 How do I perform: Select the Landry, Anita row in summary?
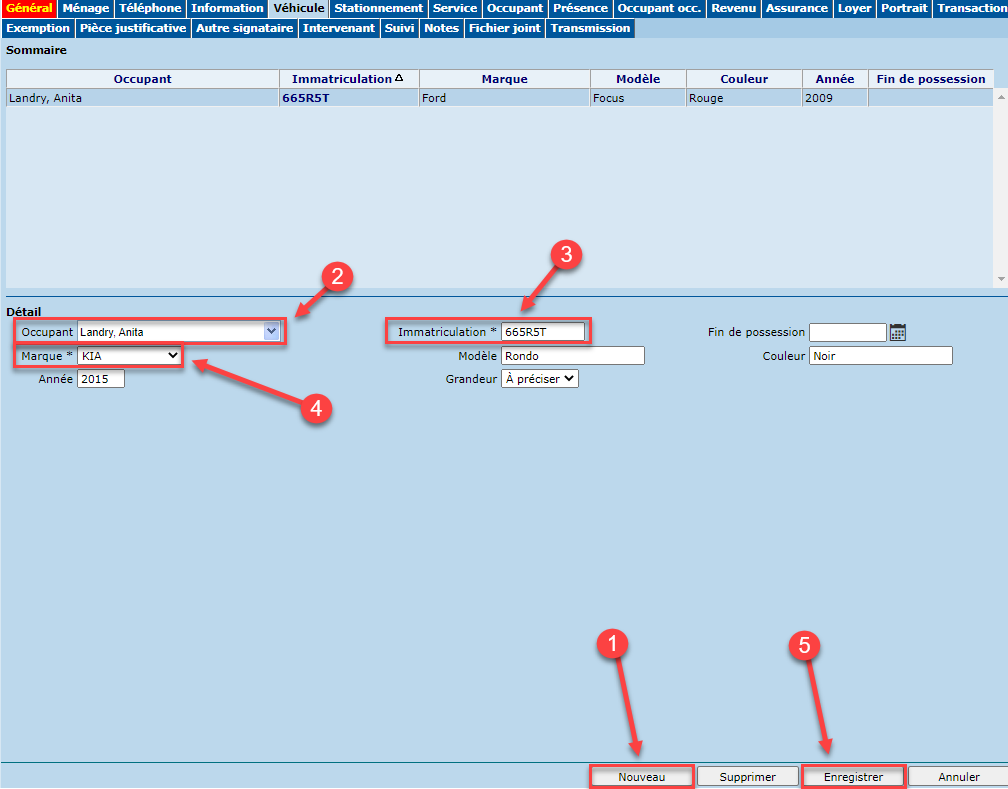(x=140, y=98)
